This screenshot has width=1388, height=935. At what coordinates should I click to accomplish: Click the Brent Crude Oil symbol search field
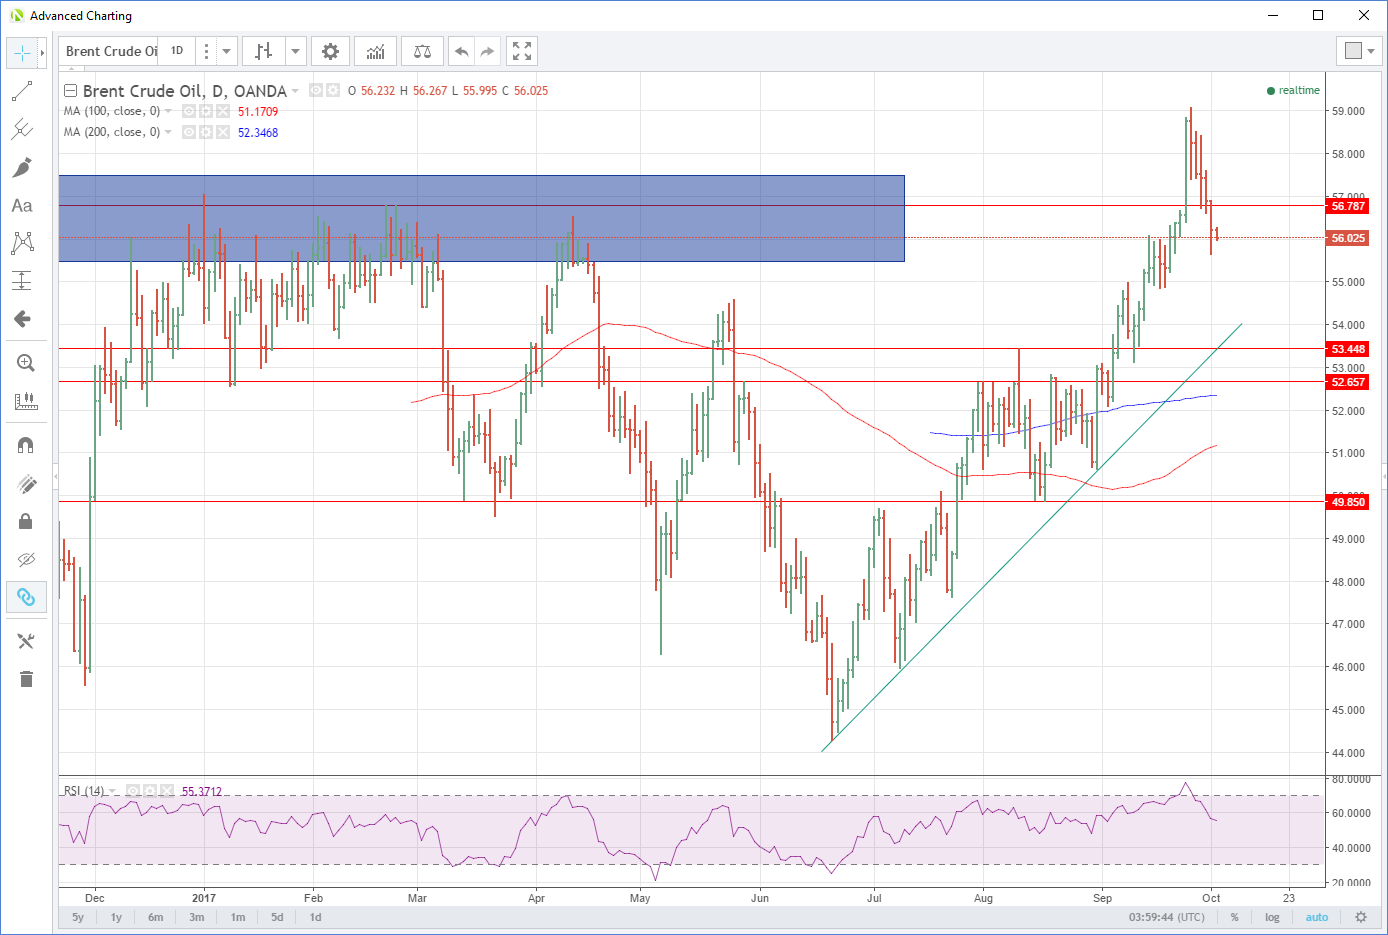[110, 51]
